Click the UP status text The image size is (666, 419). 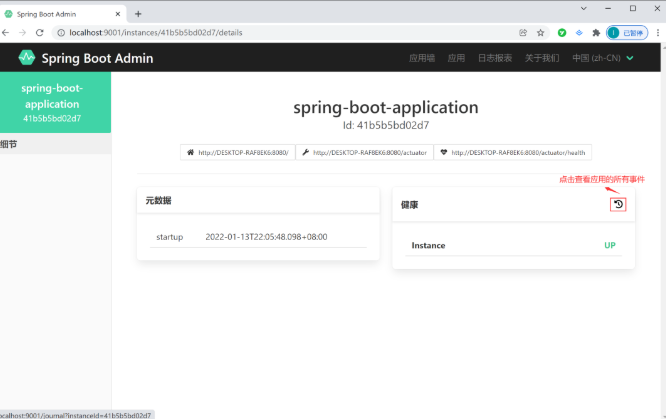coord(610,245)
